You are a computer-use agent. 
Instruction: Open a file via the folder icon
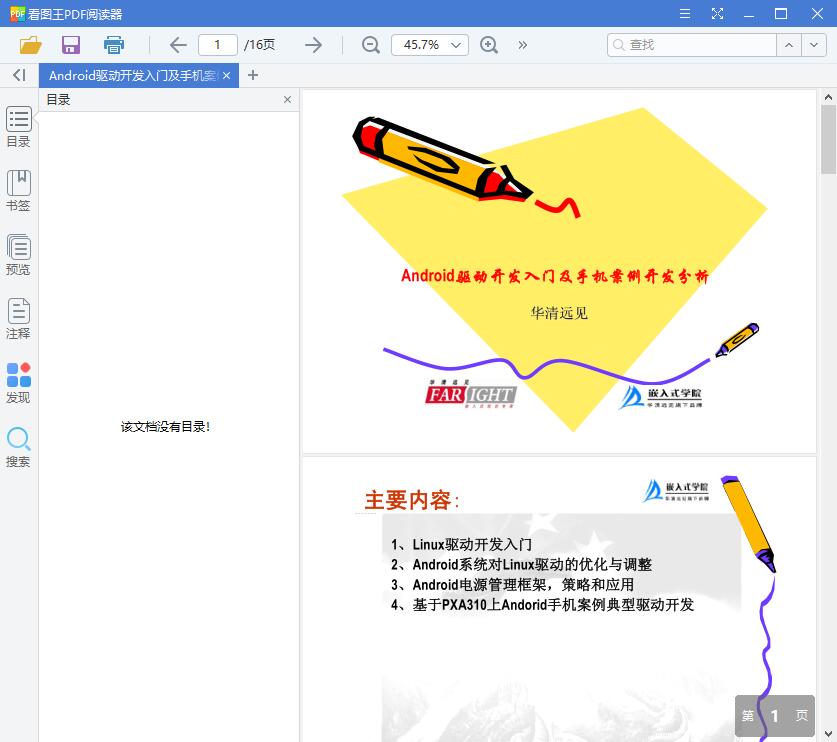click(x=29, y=45)
